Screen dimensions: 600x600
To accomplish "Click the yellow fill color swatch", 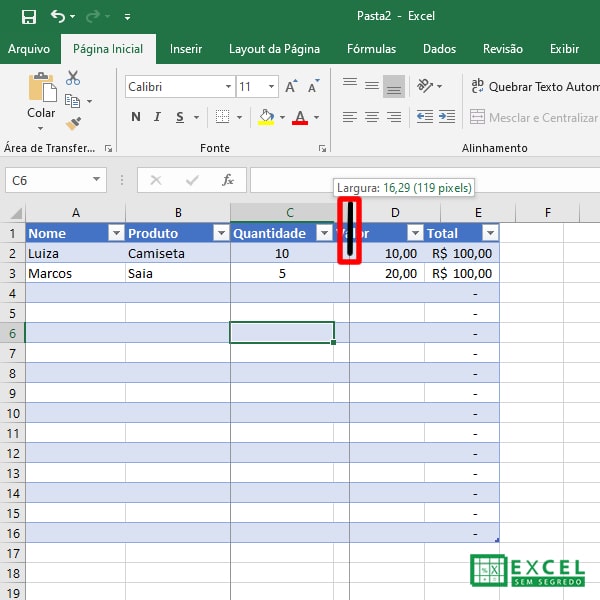I will coord(266,118).
